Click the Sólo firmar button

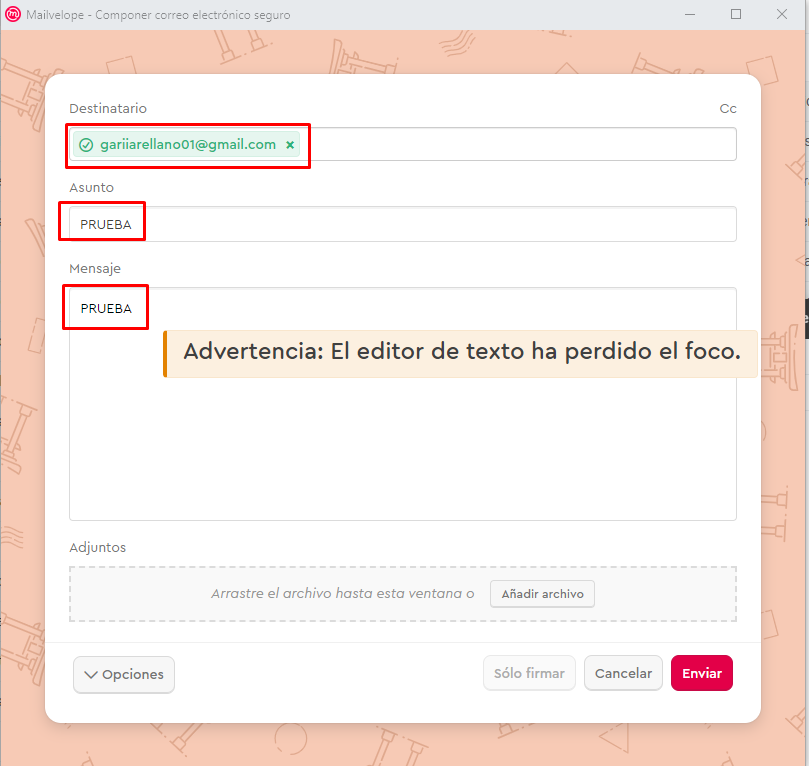tap(529, 673)
